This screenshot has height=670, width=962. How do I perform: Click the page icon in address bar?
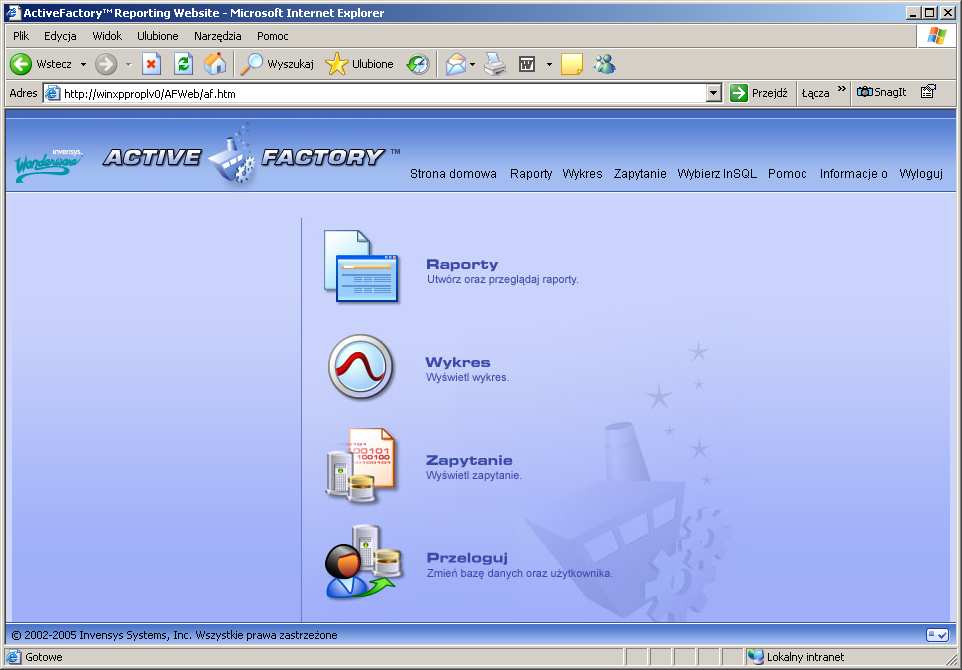tap(53, 93)
